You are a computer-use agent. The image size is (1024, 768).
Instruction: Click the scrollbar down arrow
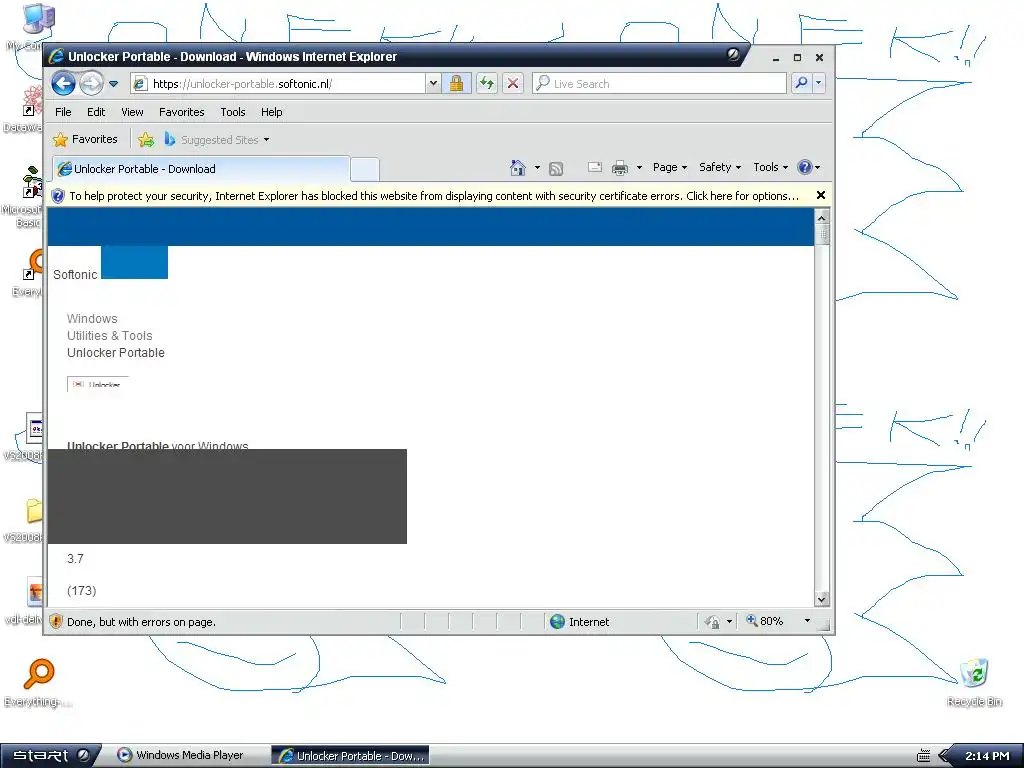click(822, 599)
